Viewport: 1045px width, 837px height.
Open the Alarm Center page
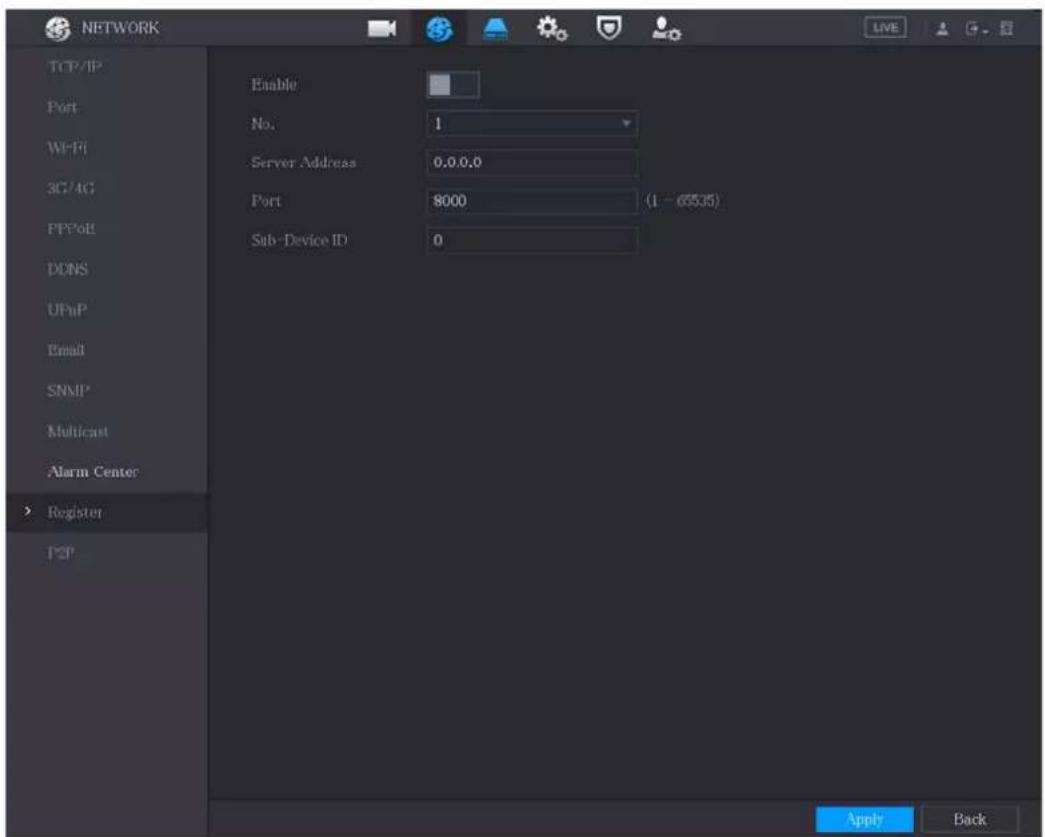pyautogui.click(x=93, y=471)
